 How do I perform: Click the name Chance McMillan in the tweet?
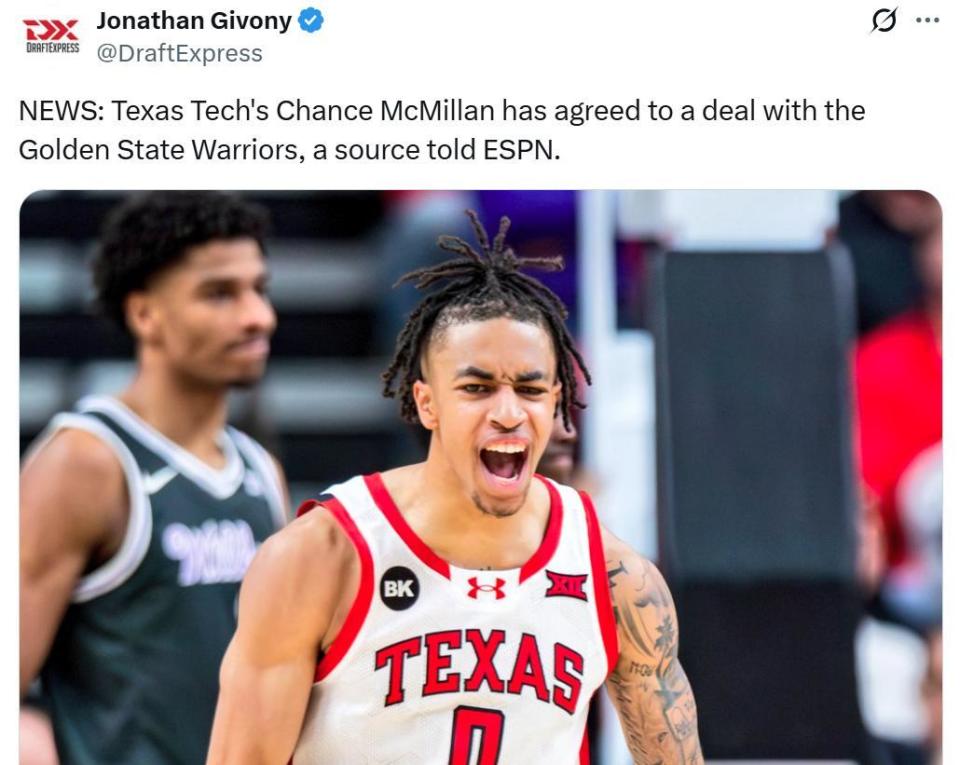[384, 111]
